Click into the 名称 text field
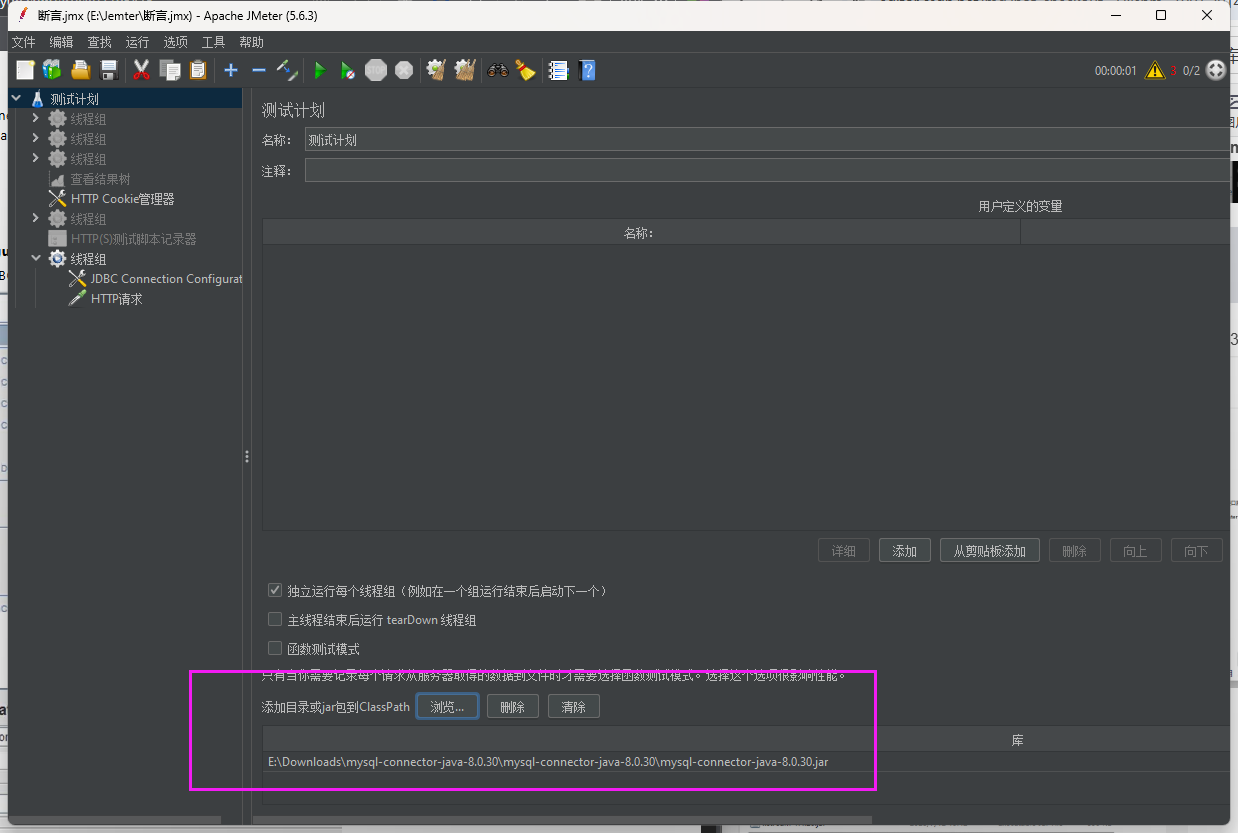Screen dimensions: 1238x833 pos(767,140)
